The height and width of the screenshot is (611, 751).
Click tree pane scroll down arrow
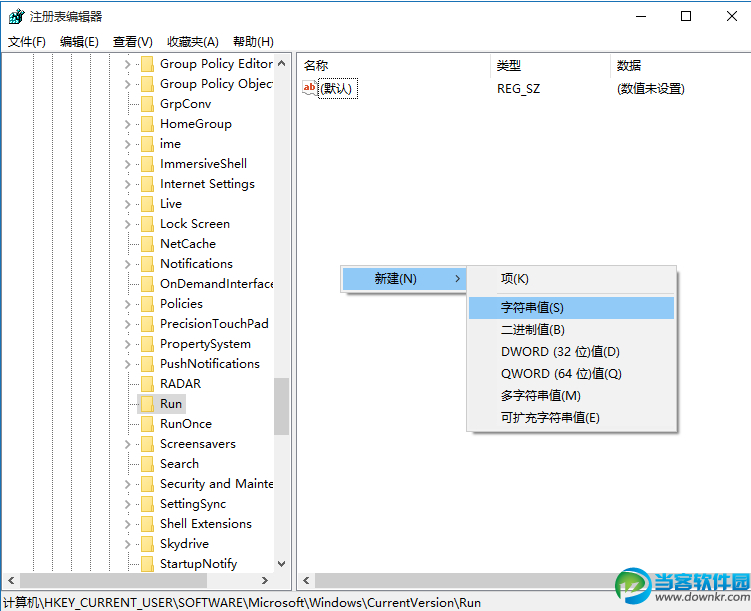coord(282,564)
